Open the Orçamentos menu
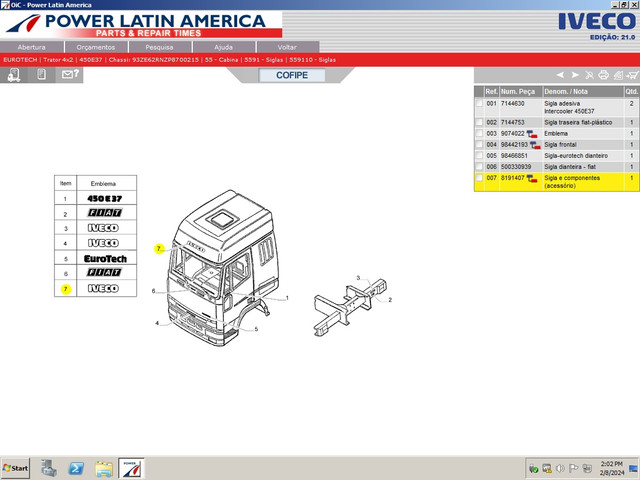Viewport: 640px width, 480px height. (96, 47)
